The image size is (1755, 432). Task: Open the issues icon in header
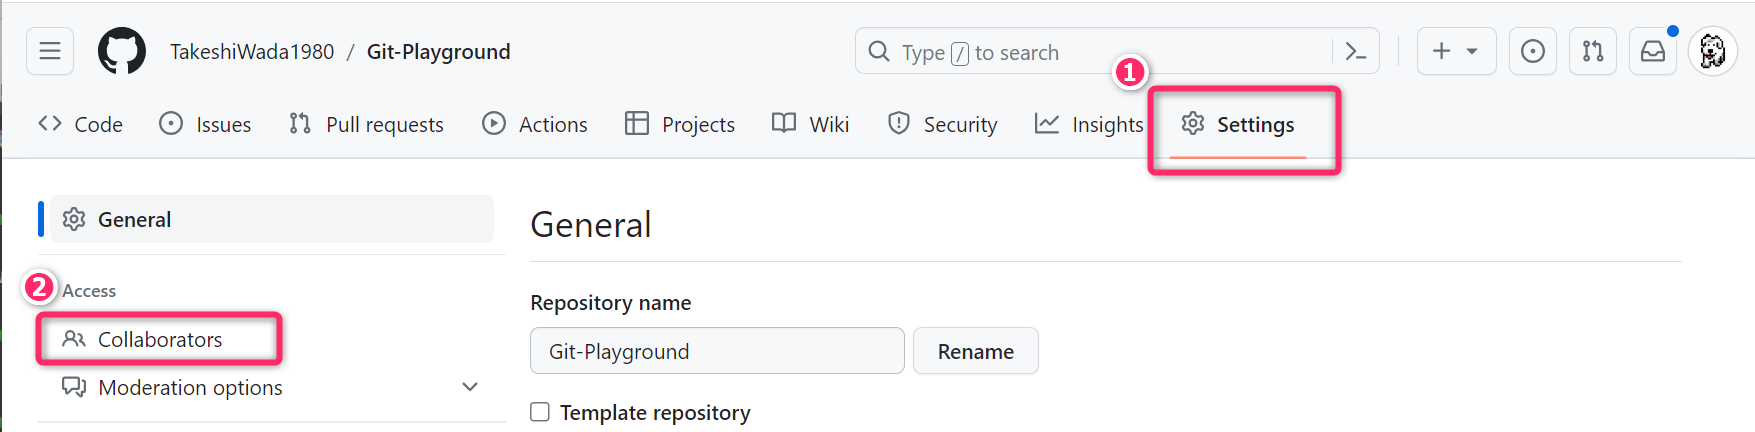1532,51
